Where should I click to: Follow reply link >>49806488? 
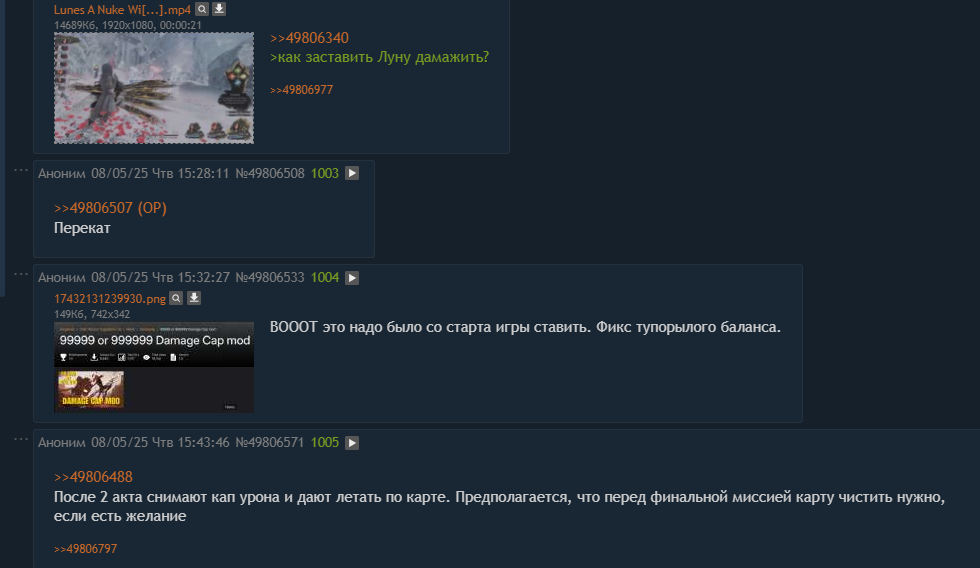pyautogui.click(x=93, y=477)
